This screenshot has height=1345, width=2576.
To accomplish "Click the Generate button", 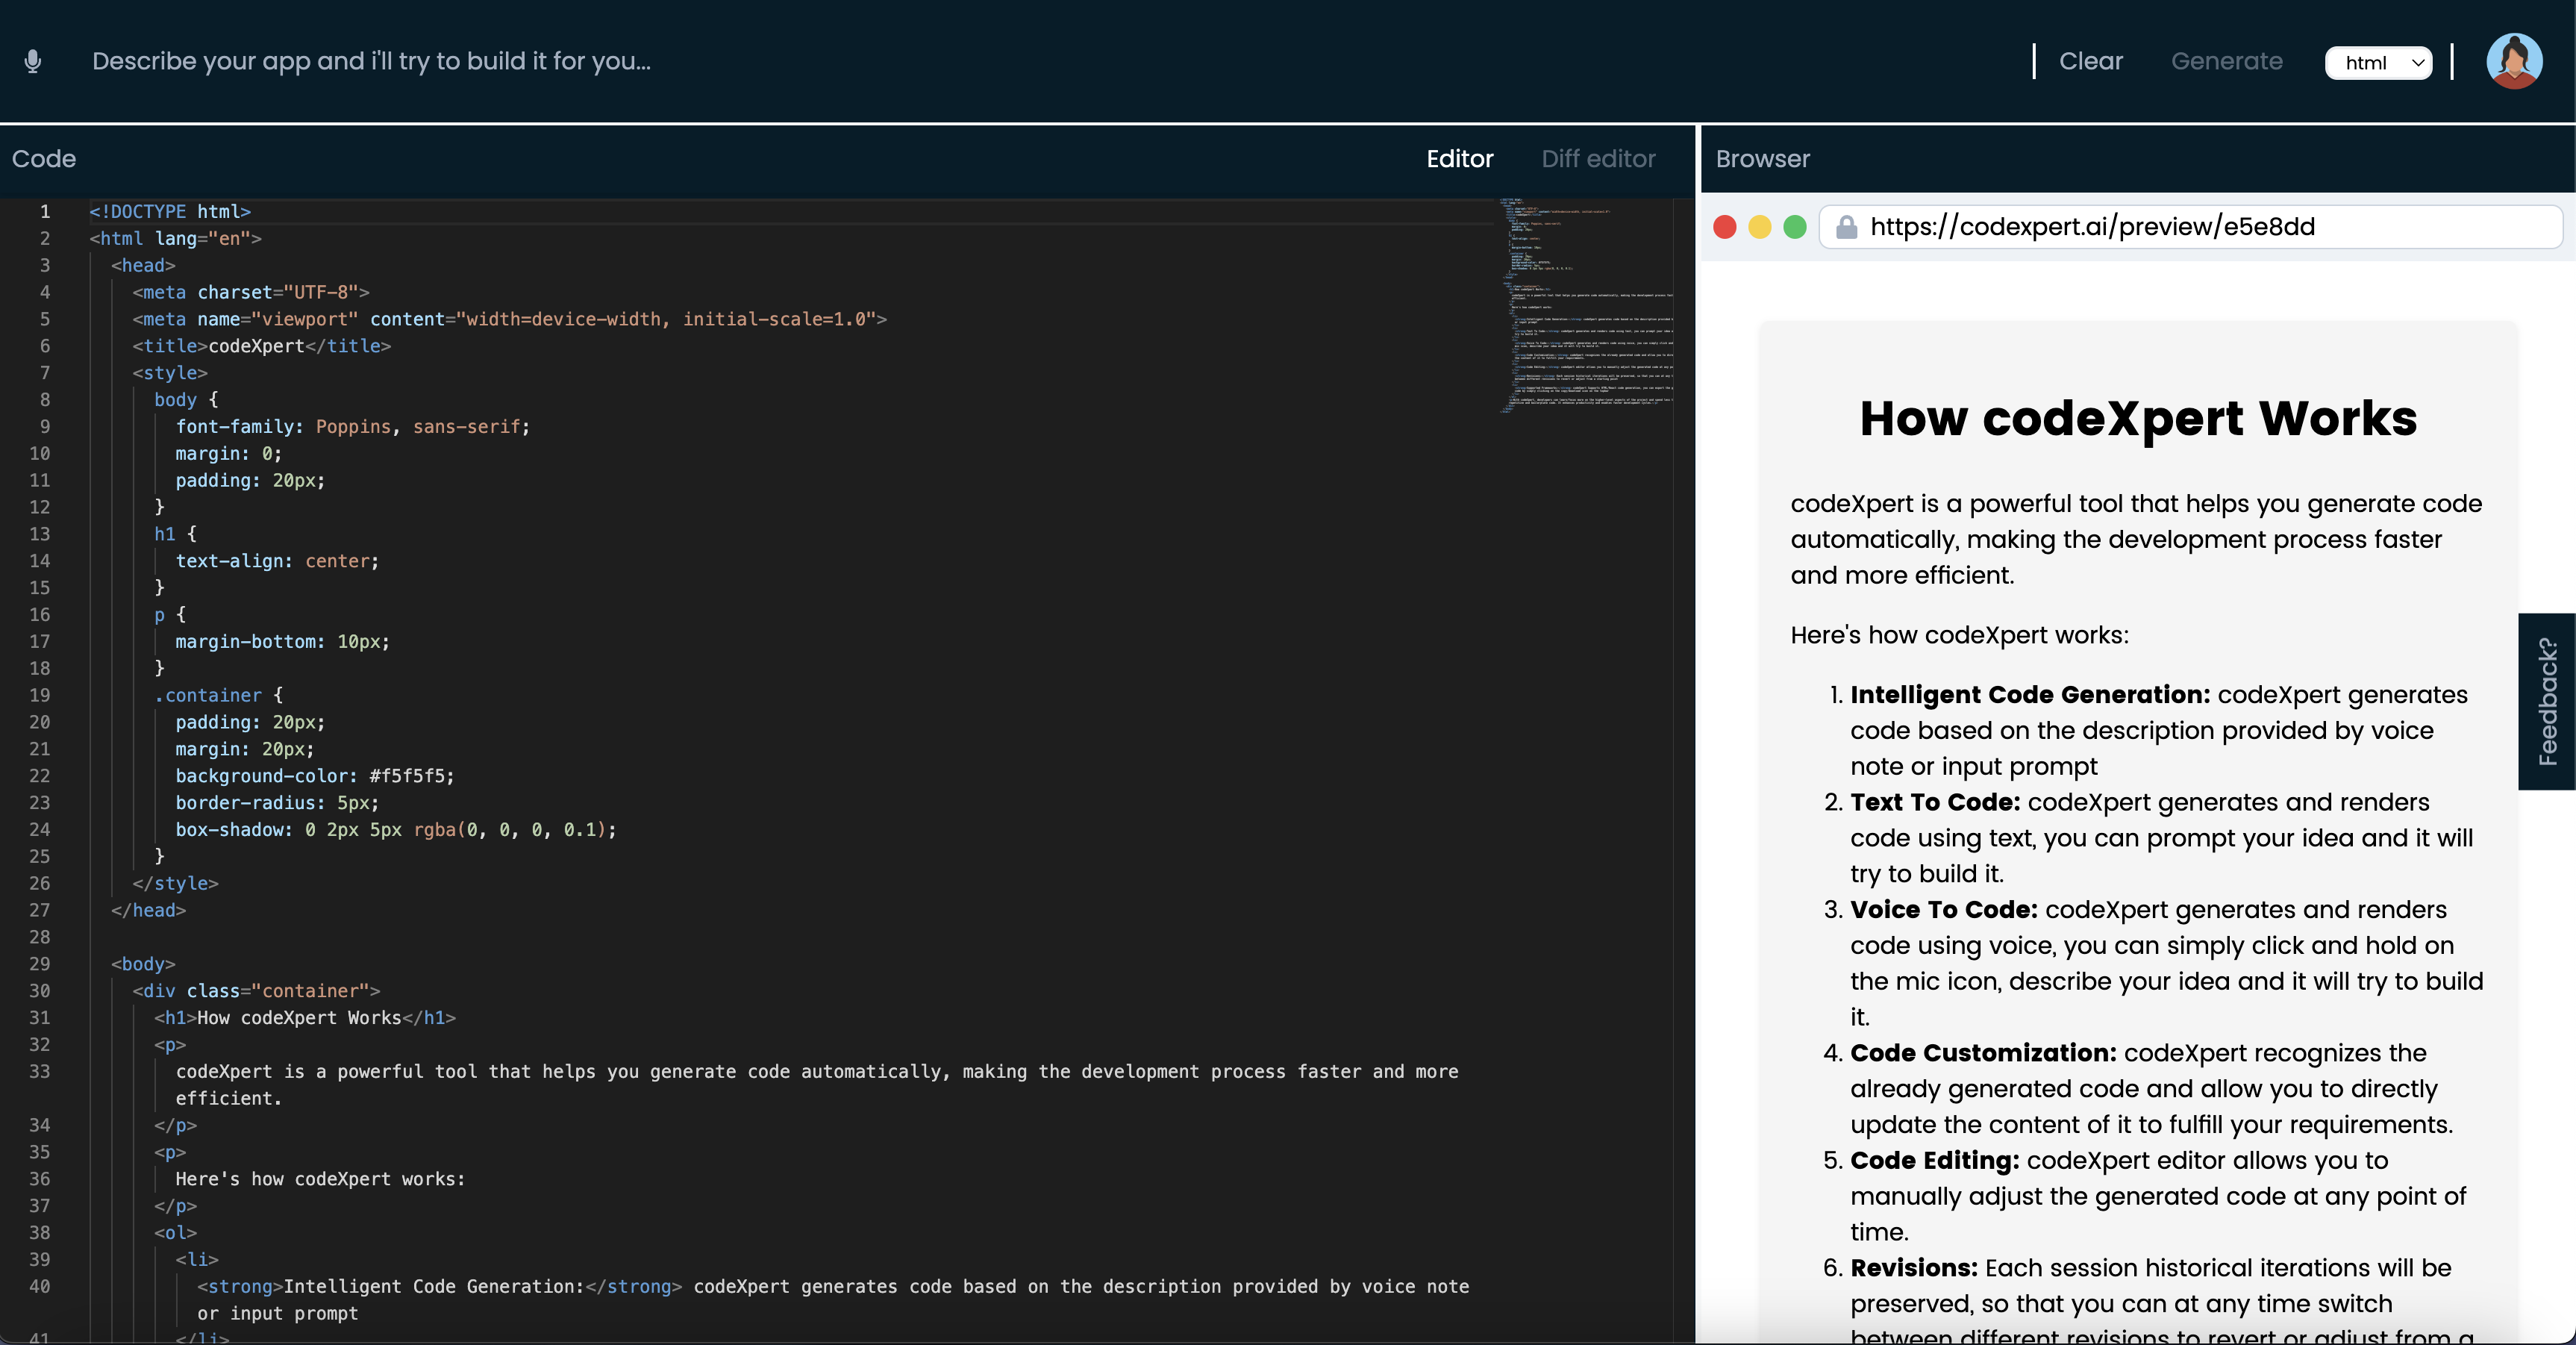I will pyautogui.click(x=2227, y=61).
